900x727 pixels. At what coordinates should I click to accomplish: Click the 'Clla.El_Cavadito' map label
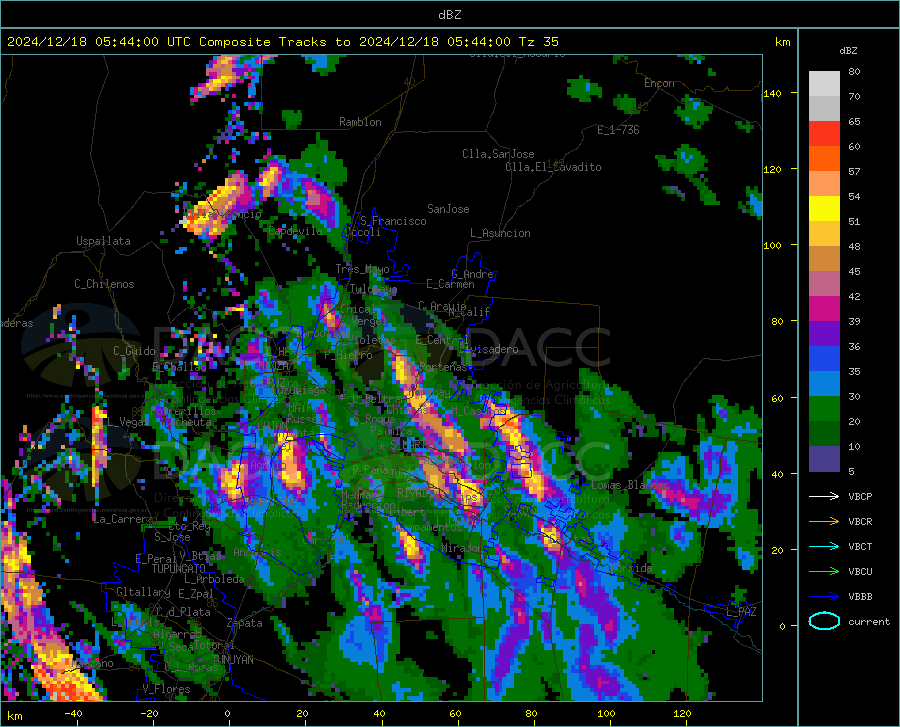pos(553,167)
